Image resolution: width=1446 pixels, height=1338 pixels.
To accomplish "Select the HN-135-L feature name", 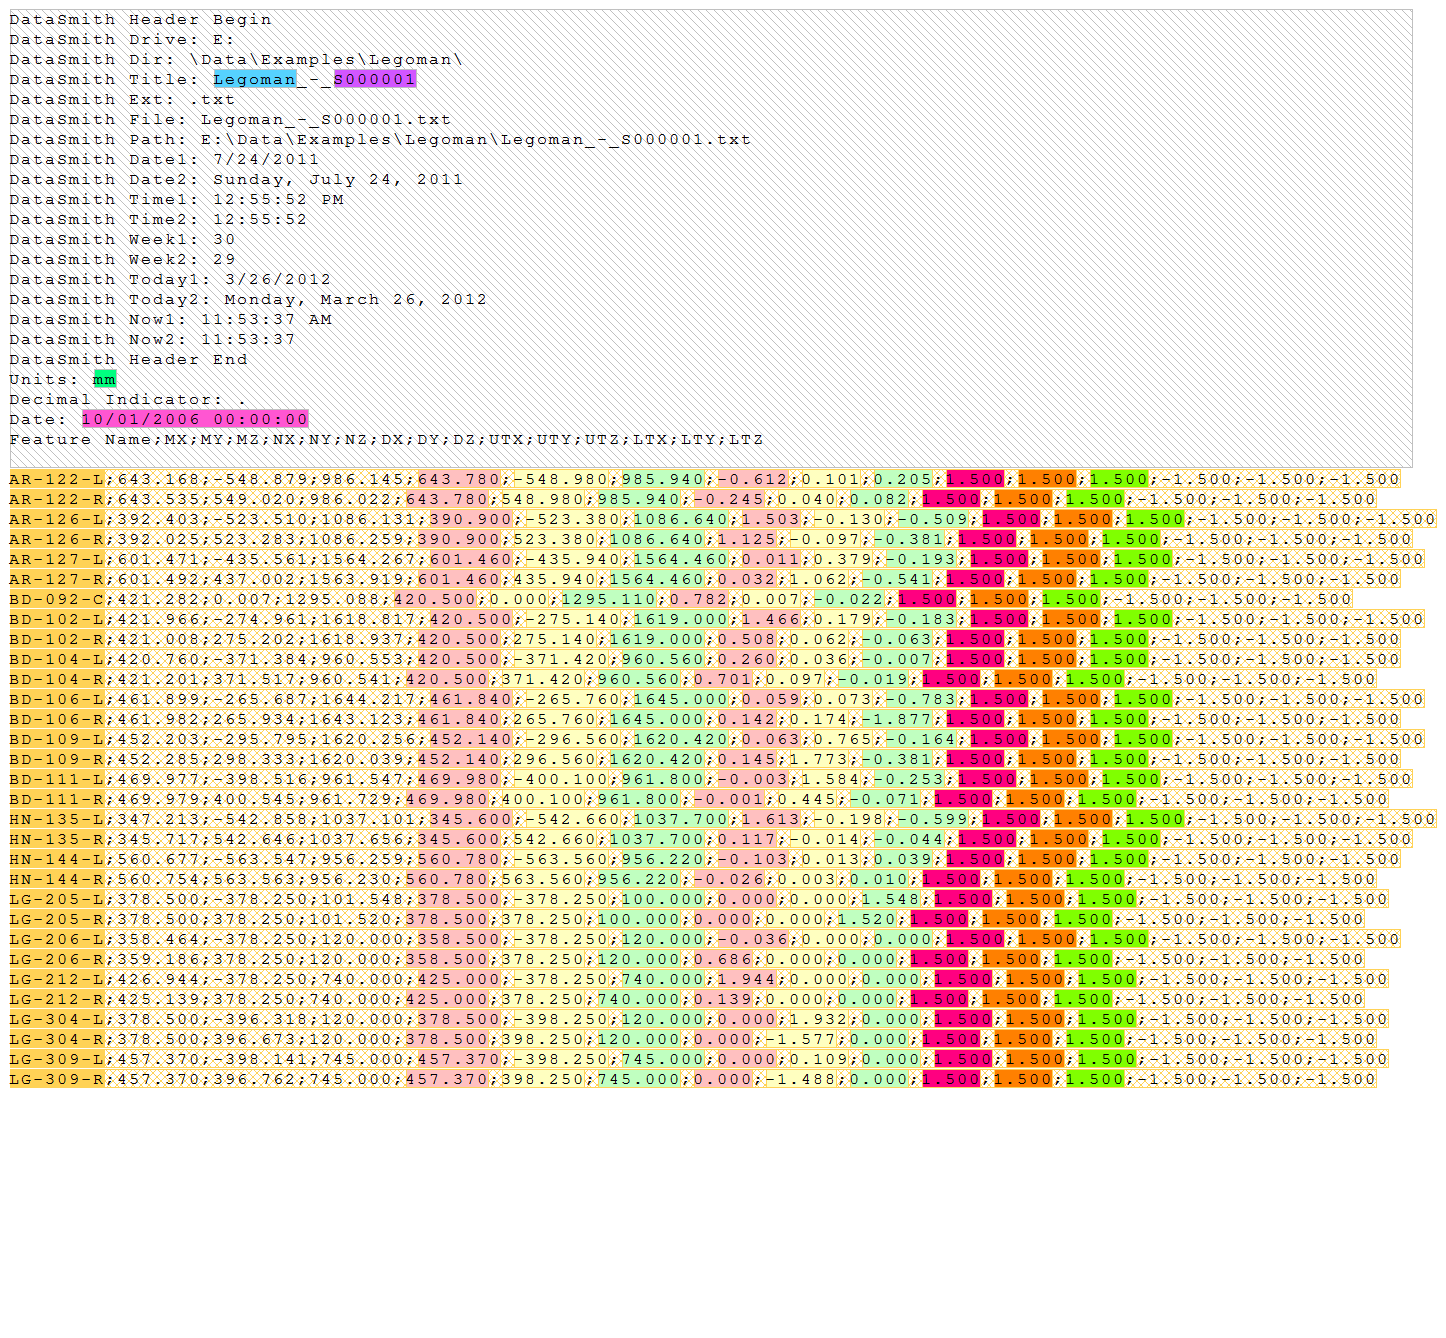I will click(x=57, y=819).
